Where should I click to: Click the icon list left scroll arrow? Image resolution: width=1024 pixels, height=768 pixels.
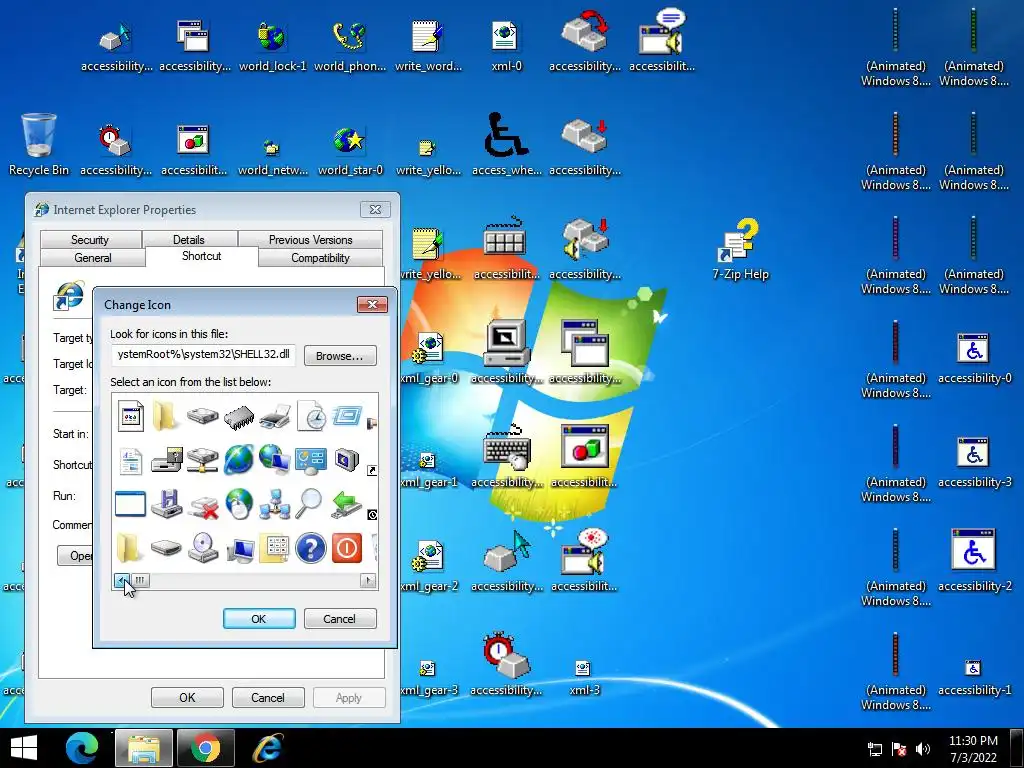pos(121,580)
